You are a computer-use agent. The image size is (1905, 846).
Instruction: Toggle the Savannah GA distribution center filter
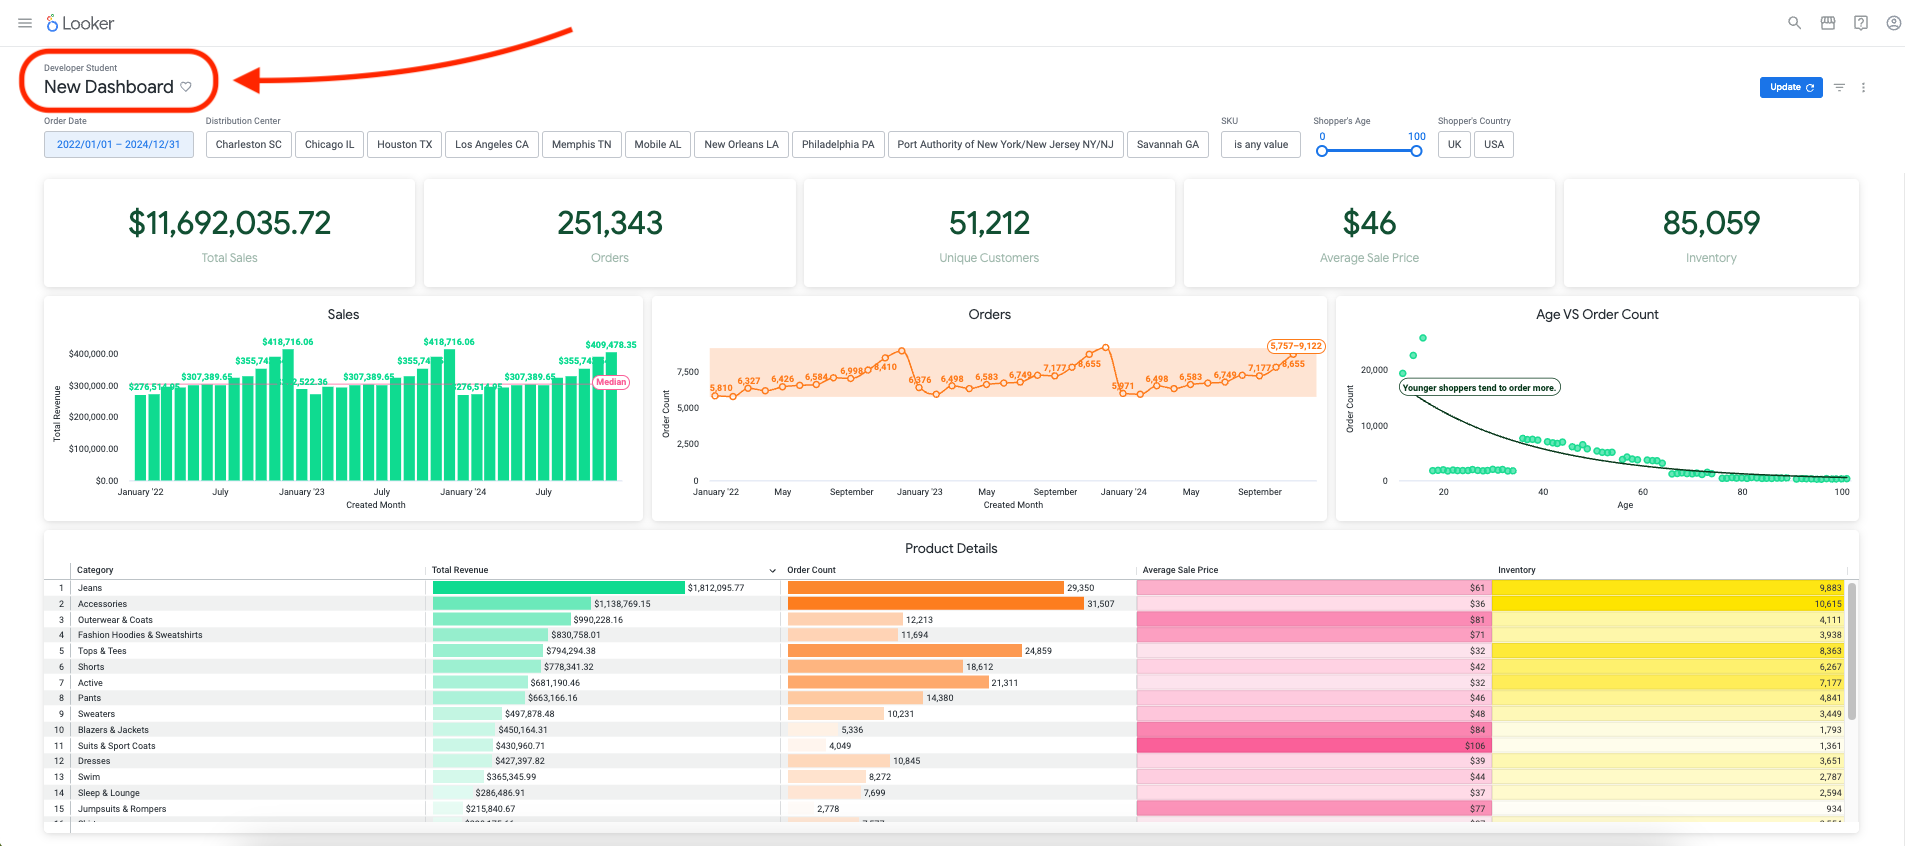(1167, 144)
